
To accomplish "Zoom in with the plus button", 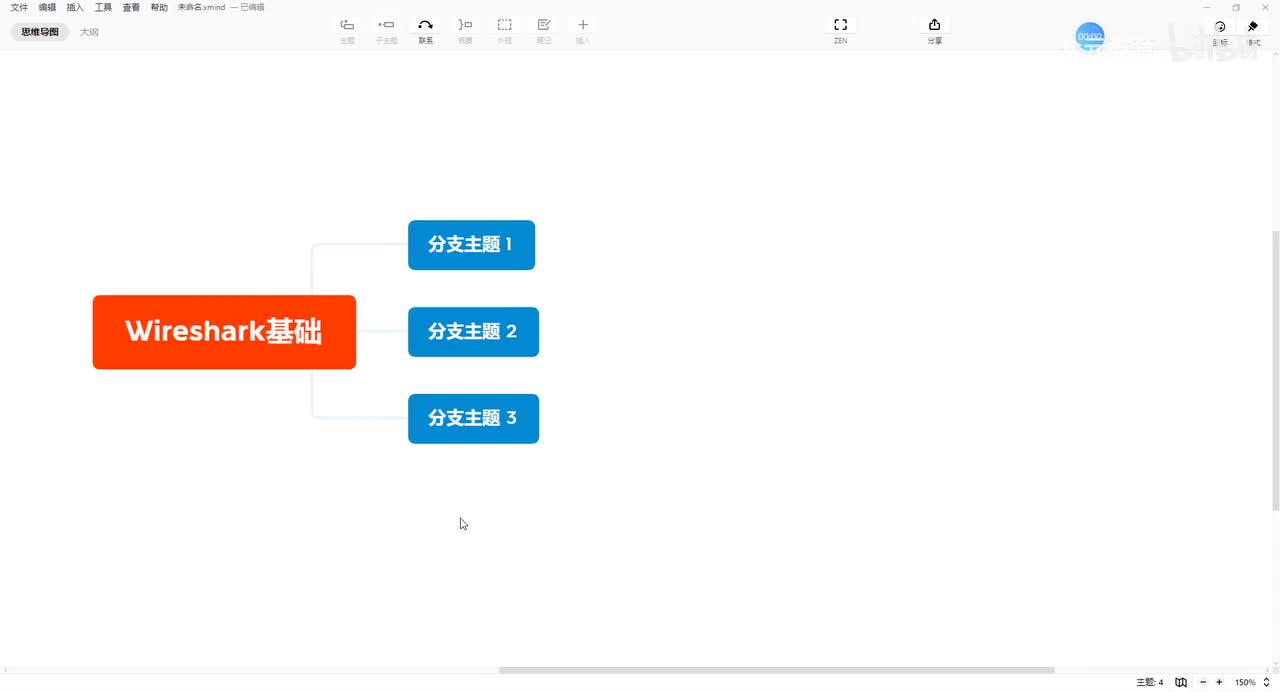I will tap(1219, 682).
